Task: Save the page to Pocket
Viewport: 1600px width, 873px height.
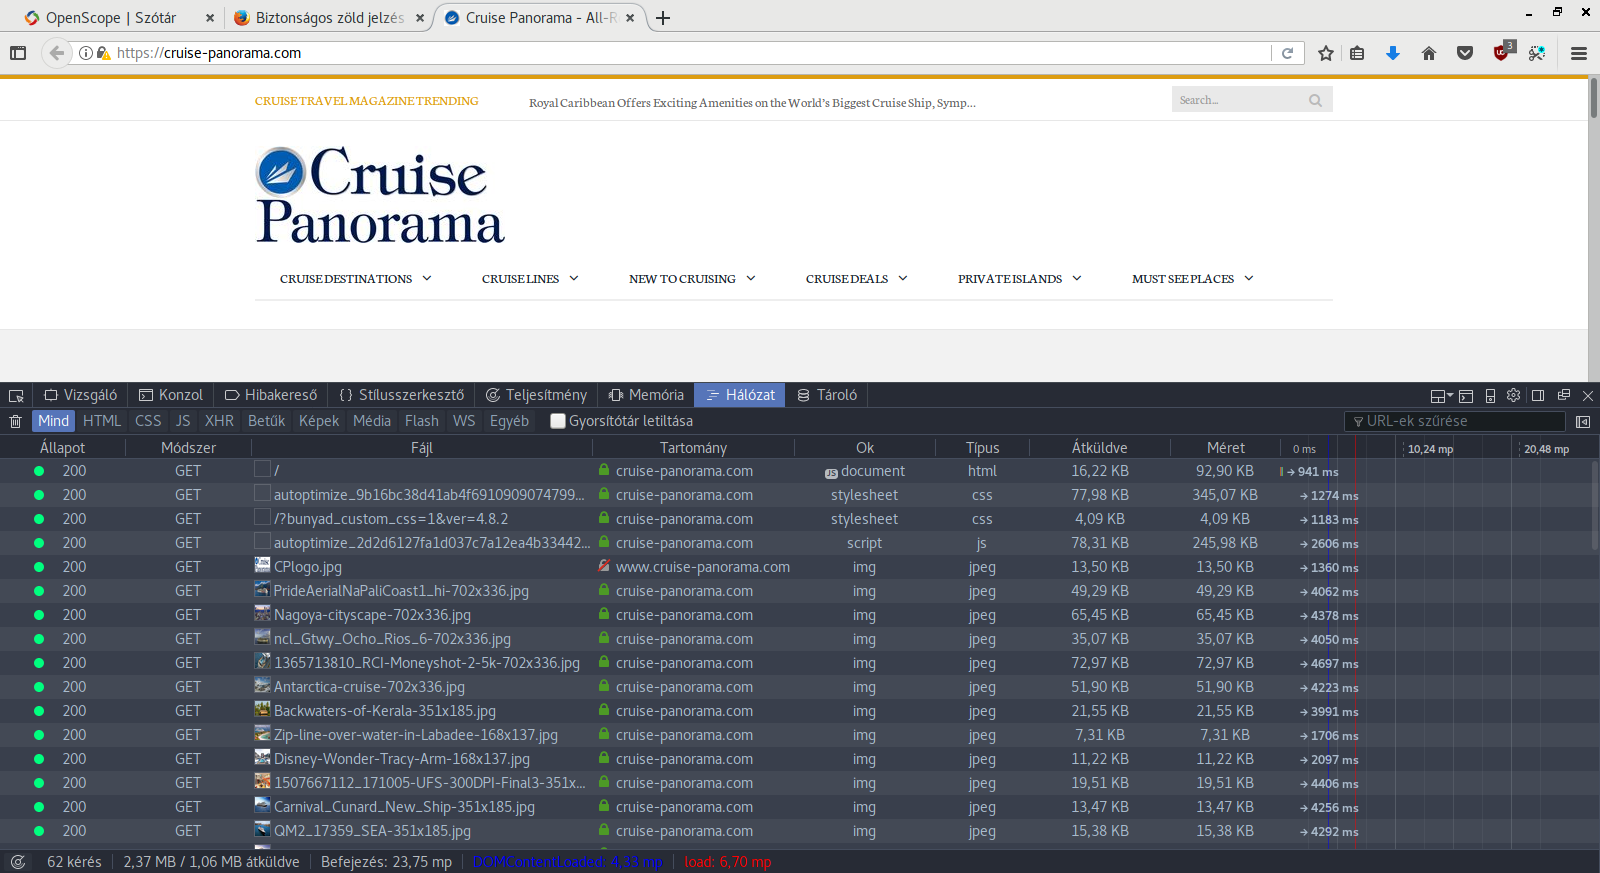Action: [x=1465, y=53]
